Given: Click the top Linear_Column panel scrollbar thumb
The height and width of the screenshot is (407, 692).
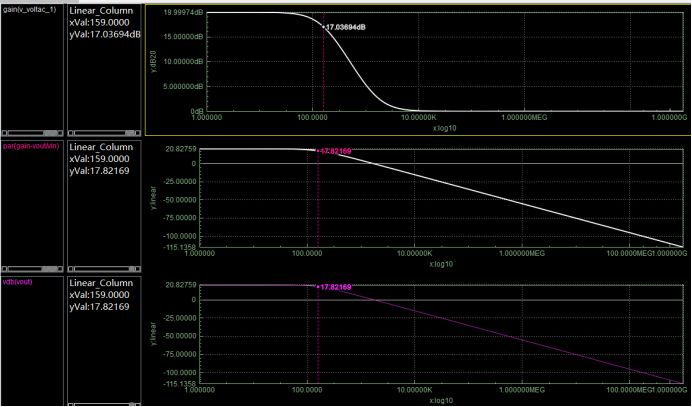Looking at the screenshot, I should pyautogui.click(x=130, y=133).
